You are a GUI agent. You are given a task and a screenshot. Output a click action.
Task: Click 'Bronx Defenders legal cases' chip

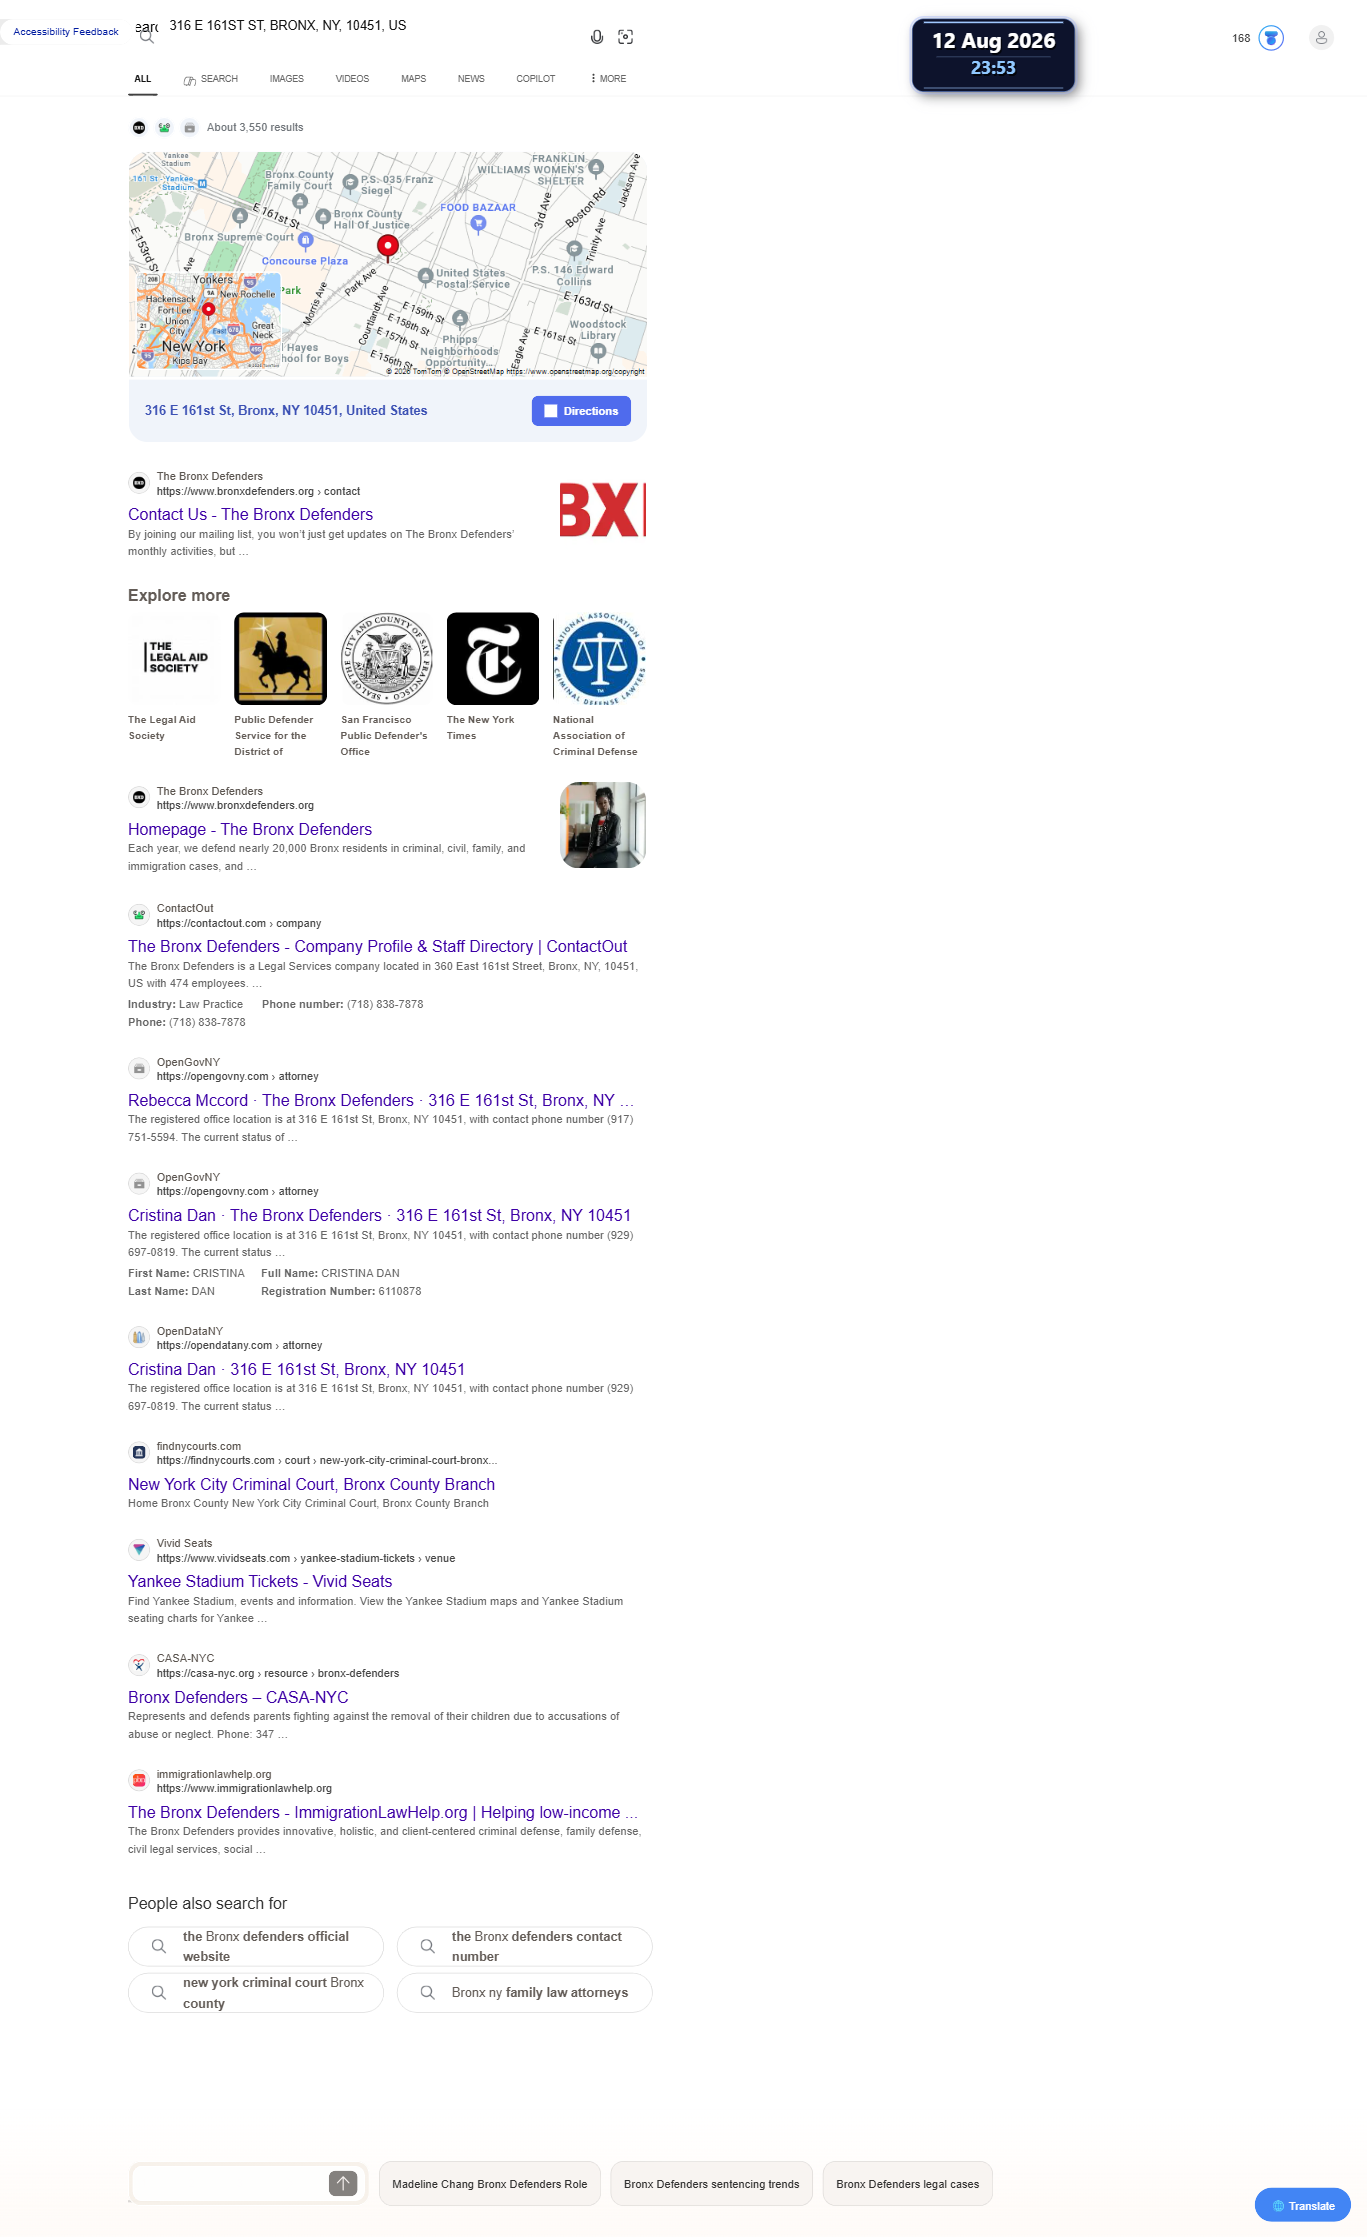tap(908, 2184)
